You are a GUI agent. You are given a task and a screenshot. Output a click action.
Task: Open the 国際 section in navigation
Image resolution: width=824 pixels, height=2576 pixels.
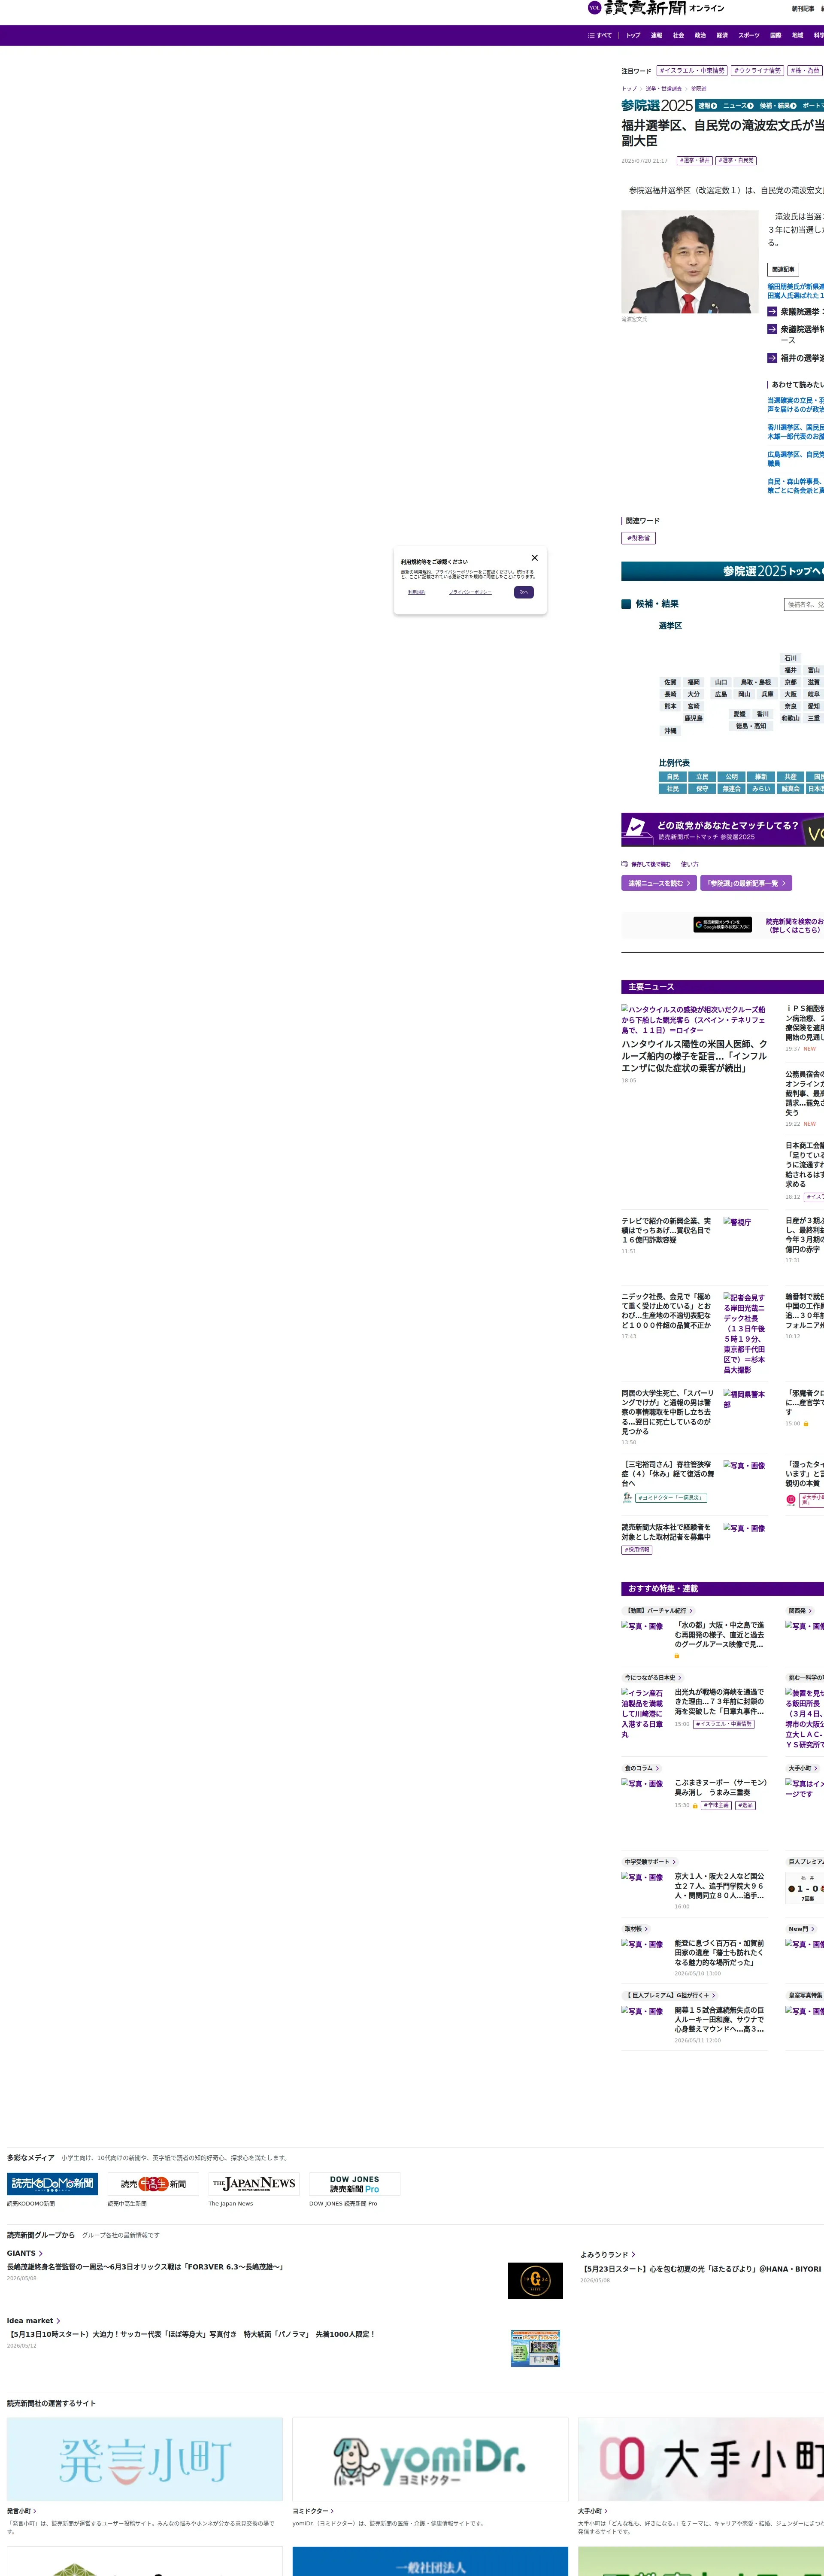click(x=776, y=35)
